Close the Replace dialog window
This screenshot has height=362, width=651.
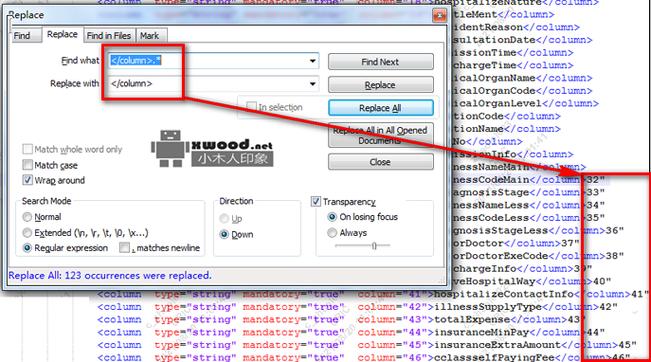tap(439, 15)
